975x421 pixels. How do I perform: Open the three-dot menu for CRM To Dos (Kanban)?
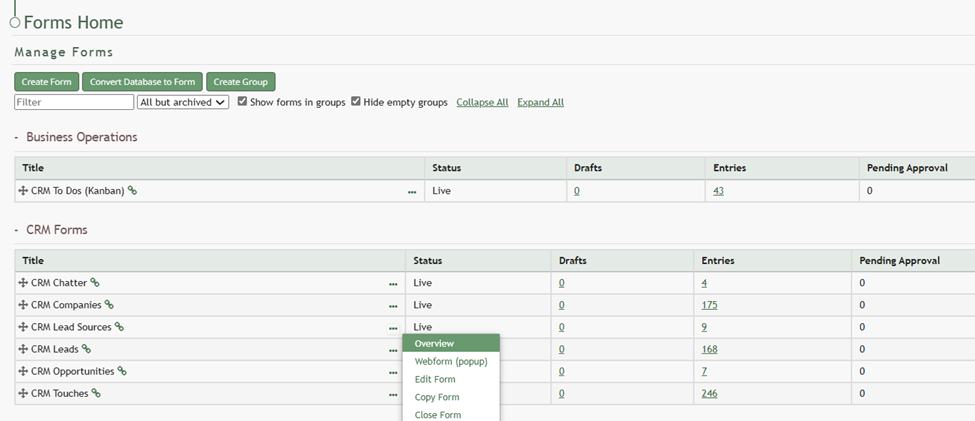tap(412, 191)
